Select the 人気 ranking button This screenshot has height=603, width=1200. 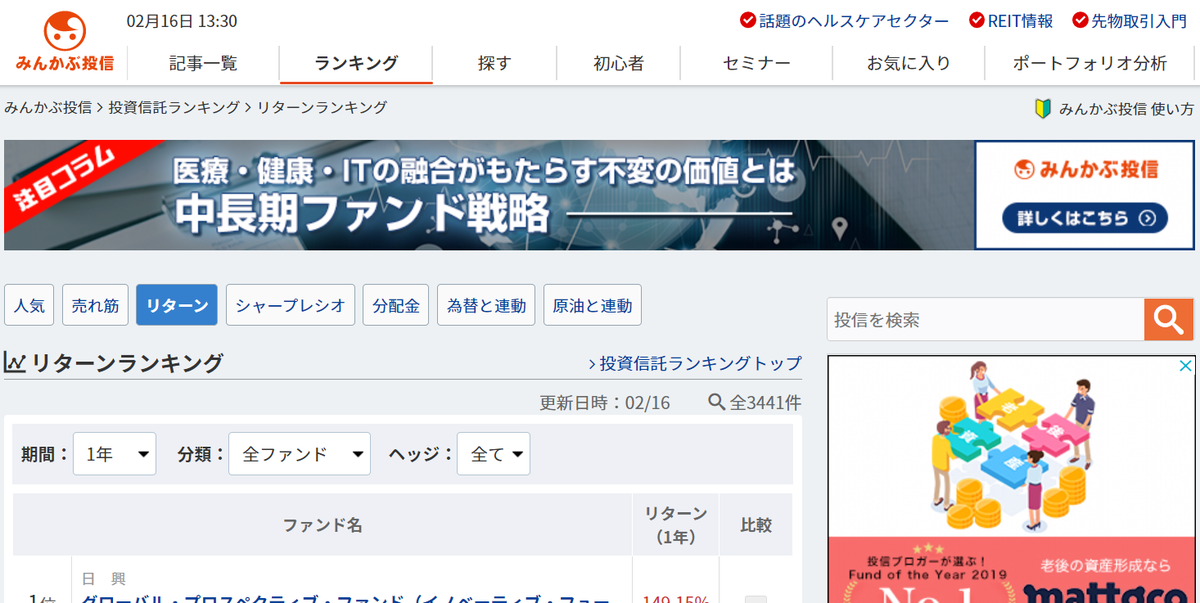coord(29,305)
